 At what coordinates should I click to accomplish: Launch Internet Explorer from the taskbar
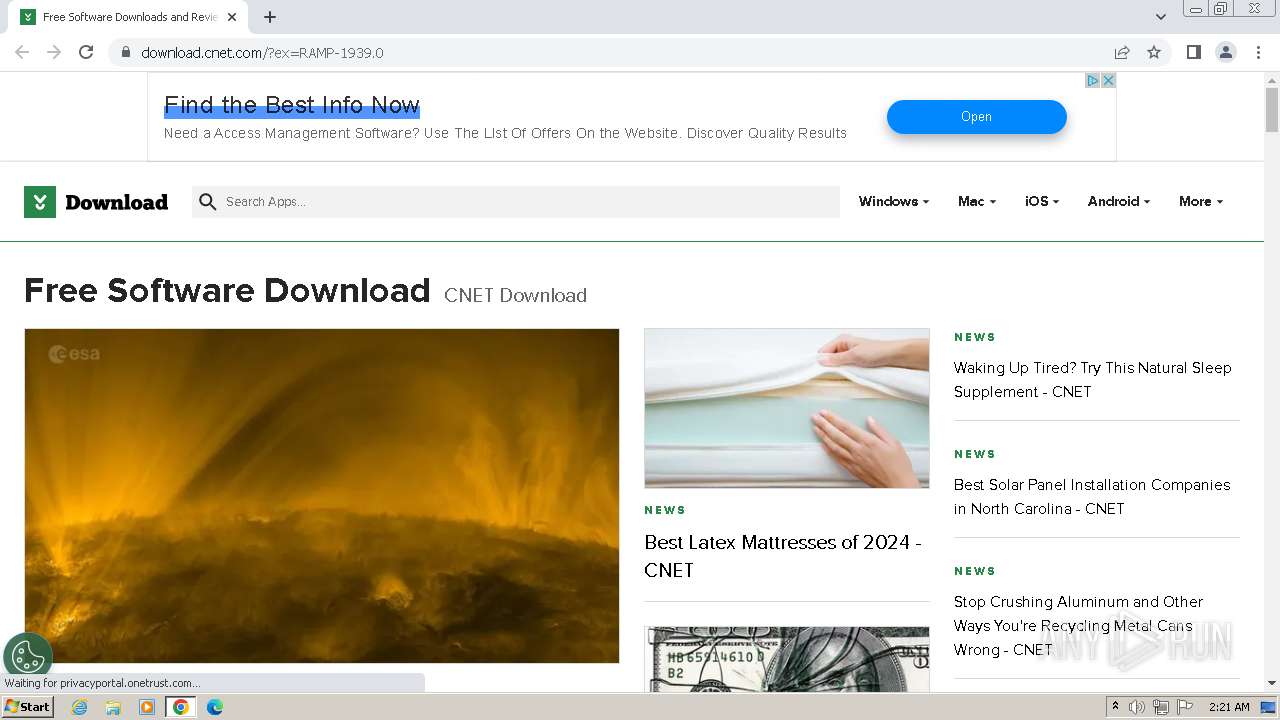[79, 707]
